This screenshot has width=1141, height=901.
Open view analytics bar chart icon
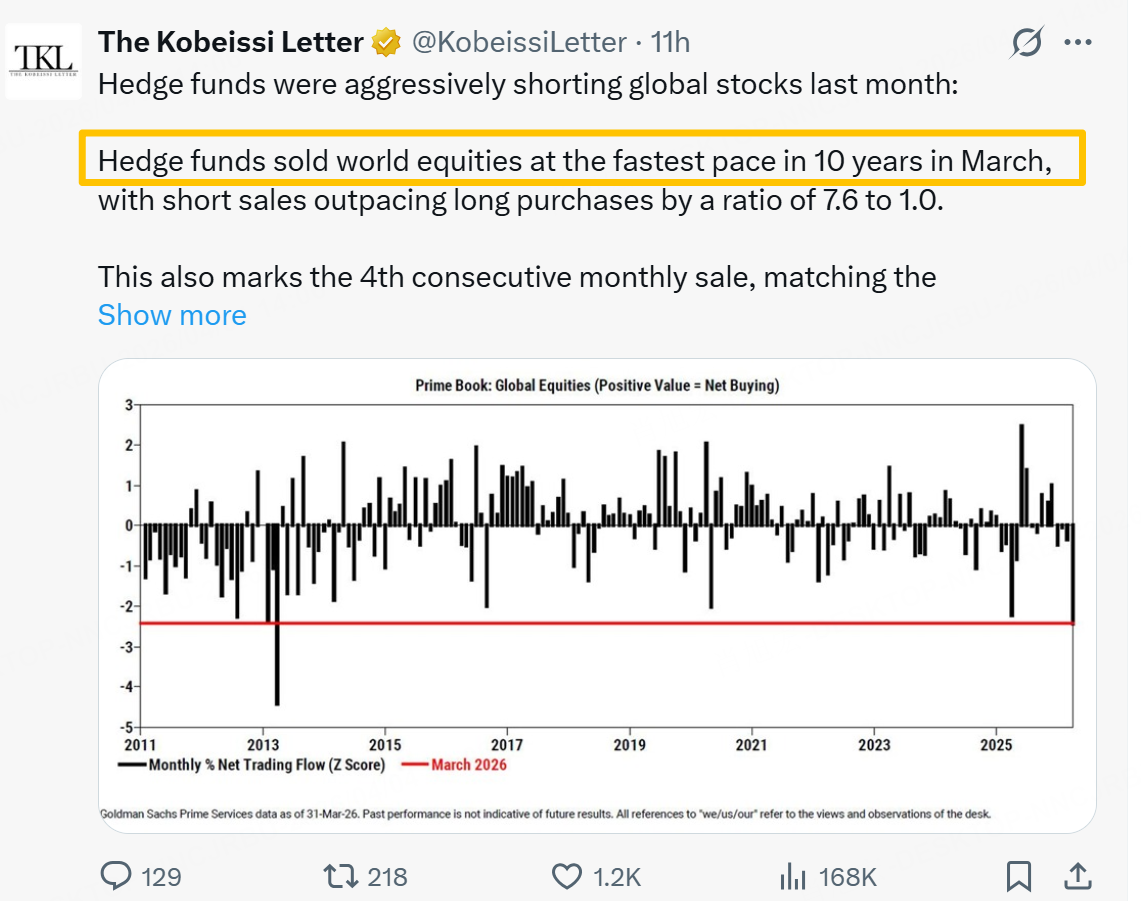792,877
